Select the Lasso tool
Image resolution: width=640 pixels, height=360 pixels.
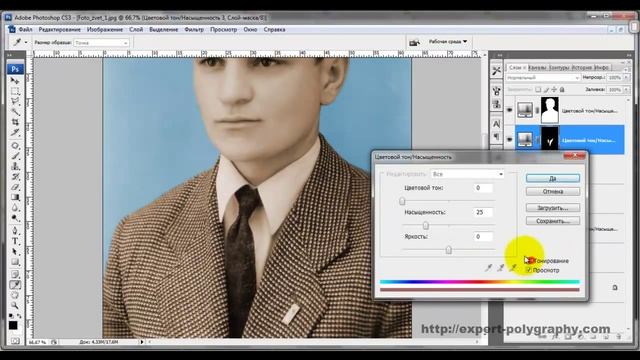(15, 101)
